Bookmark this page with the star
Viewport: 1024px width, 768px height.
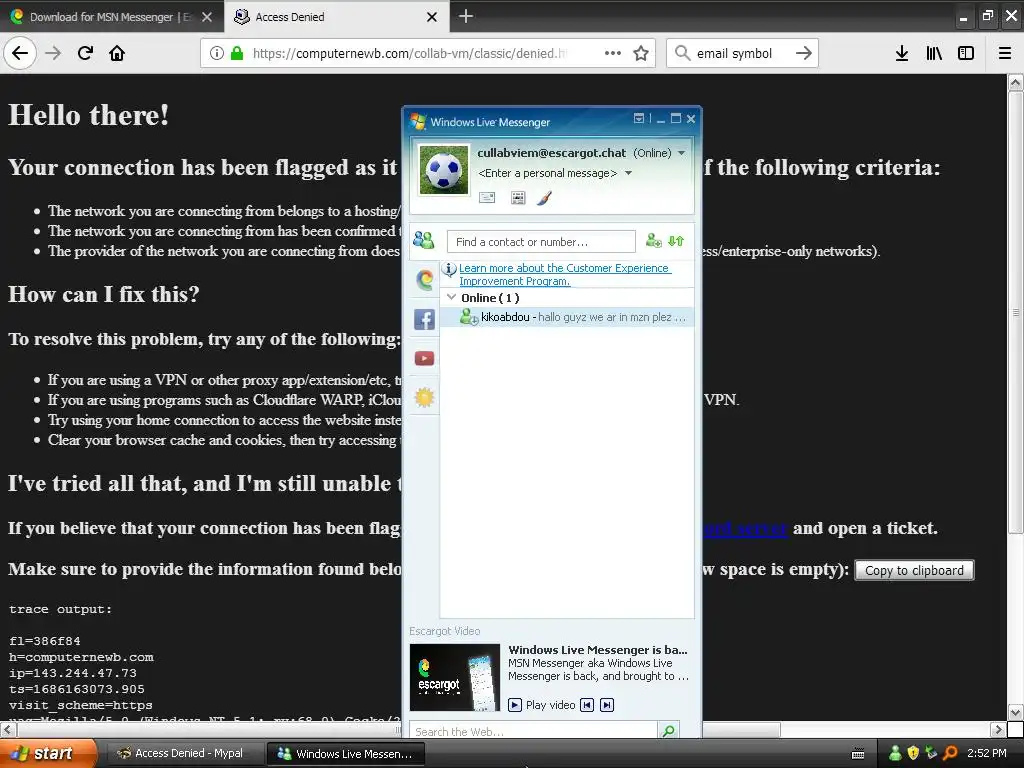coord(641,53)
